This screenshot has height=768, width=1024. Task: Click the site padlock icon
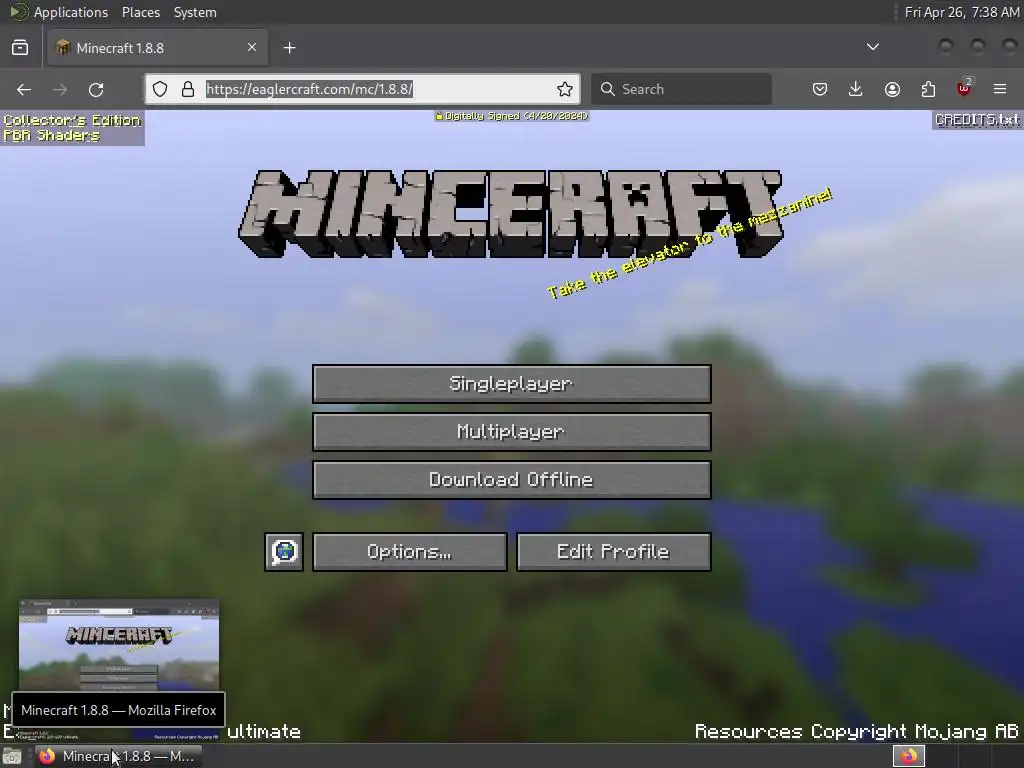[188, 89]
